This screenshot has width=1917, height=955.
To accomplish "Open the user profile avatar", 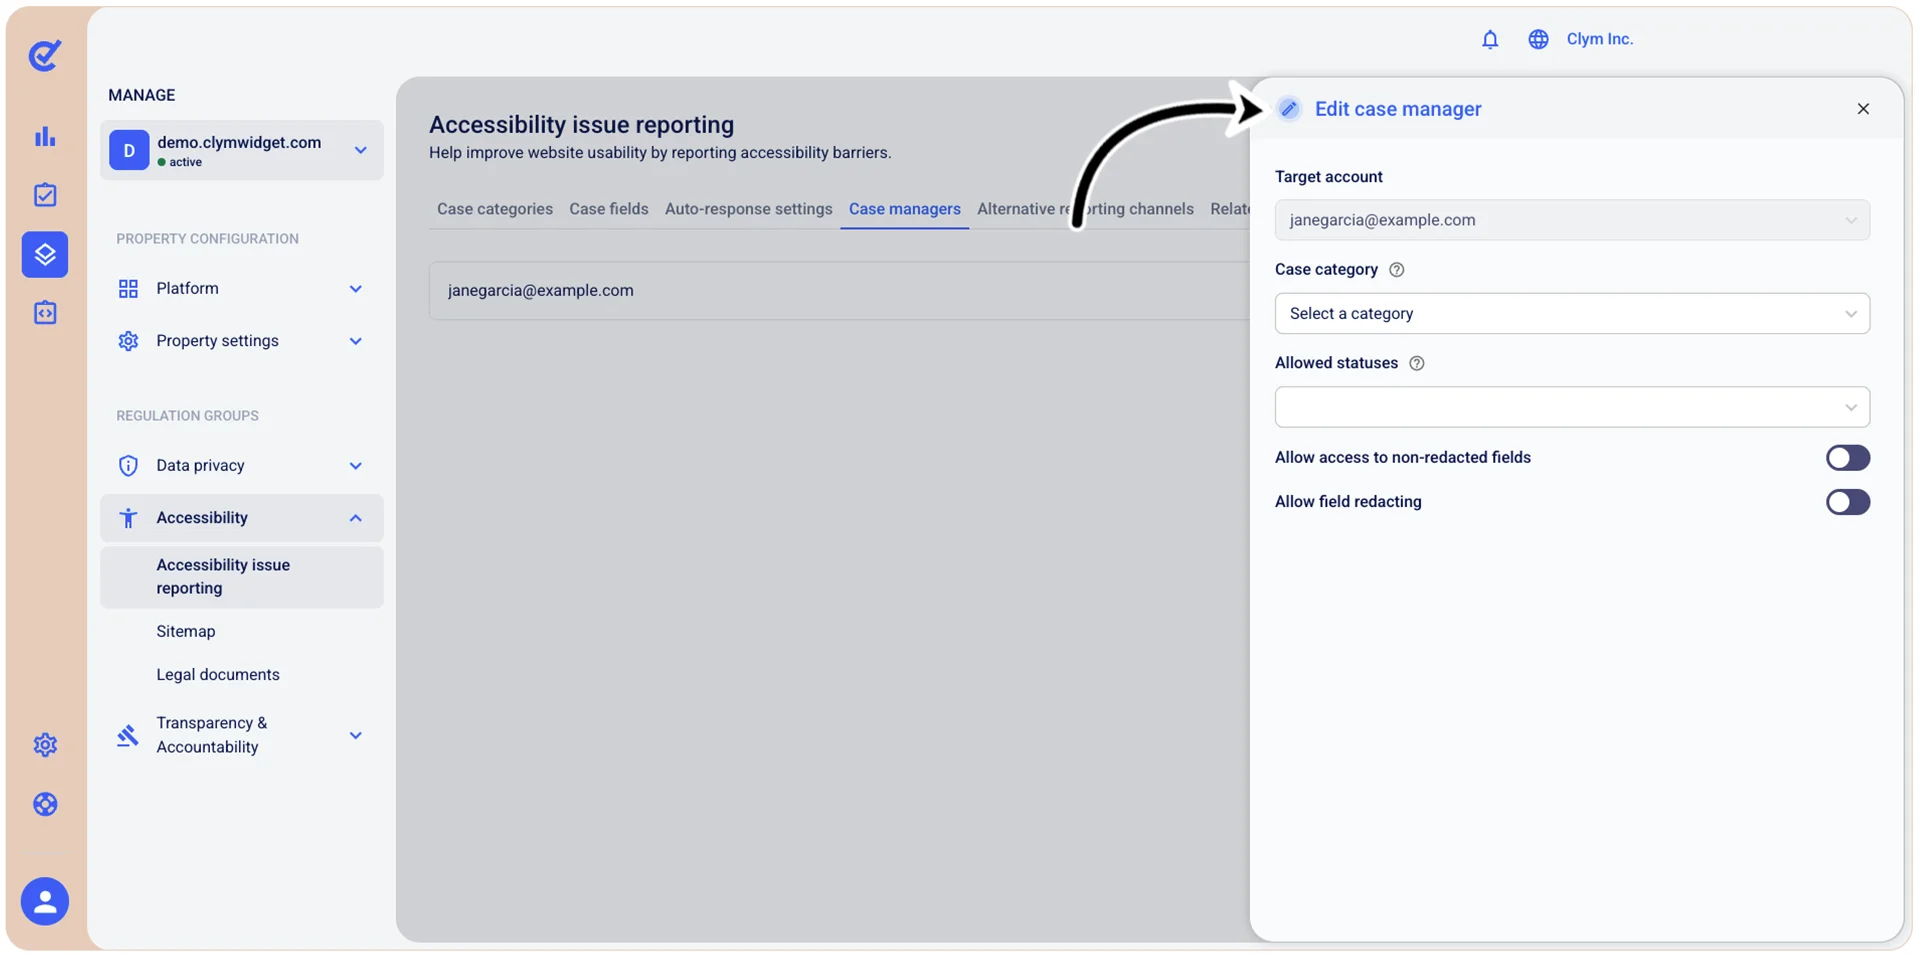I will (45, 901).
